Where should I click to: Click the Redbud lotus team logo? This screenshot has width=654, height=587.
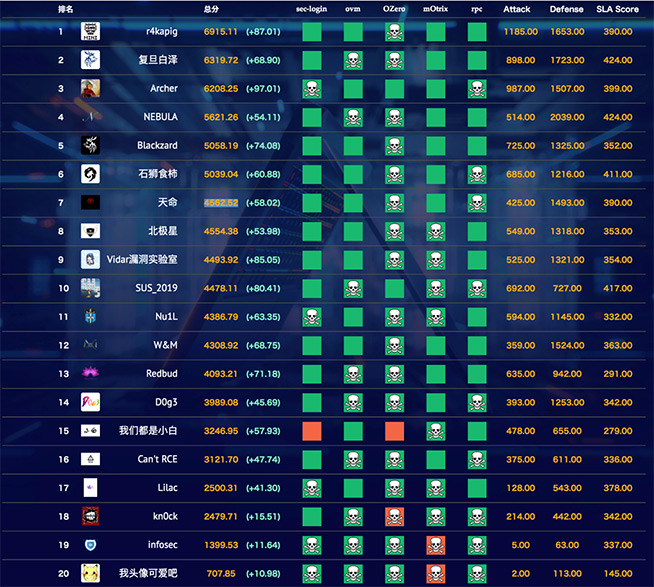[90, 374]
